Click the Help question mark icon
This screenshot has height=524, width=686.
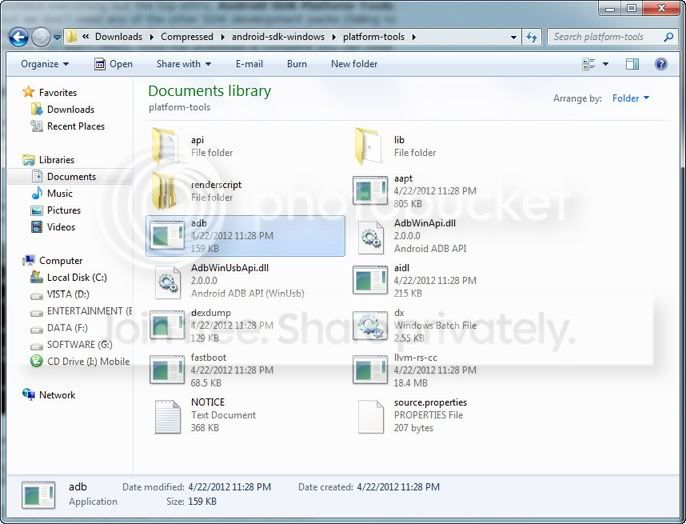tap(661, 64)
